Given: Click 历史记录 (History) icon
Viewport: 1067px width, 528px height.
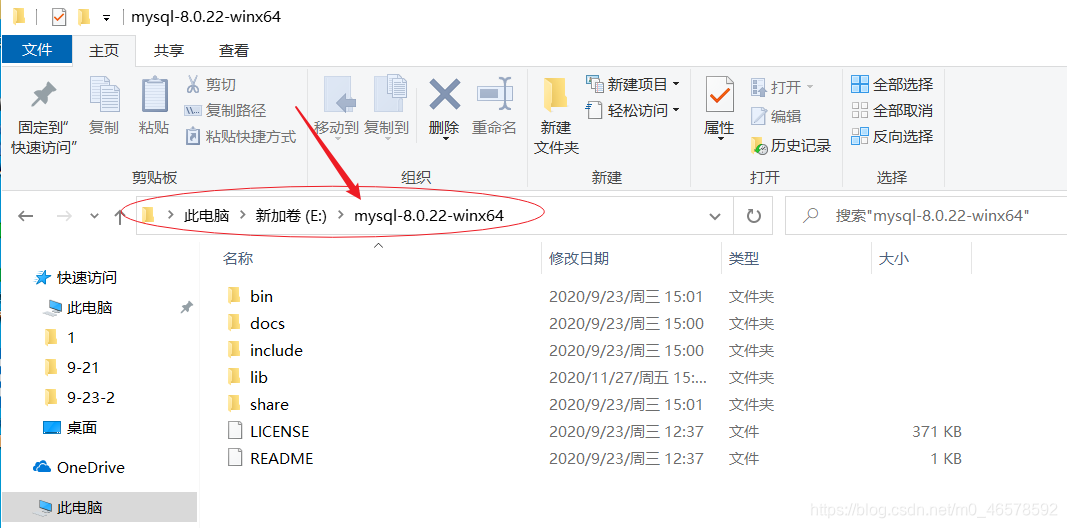Looking at the screenshot, I should click(759, 145).
